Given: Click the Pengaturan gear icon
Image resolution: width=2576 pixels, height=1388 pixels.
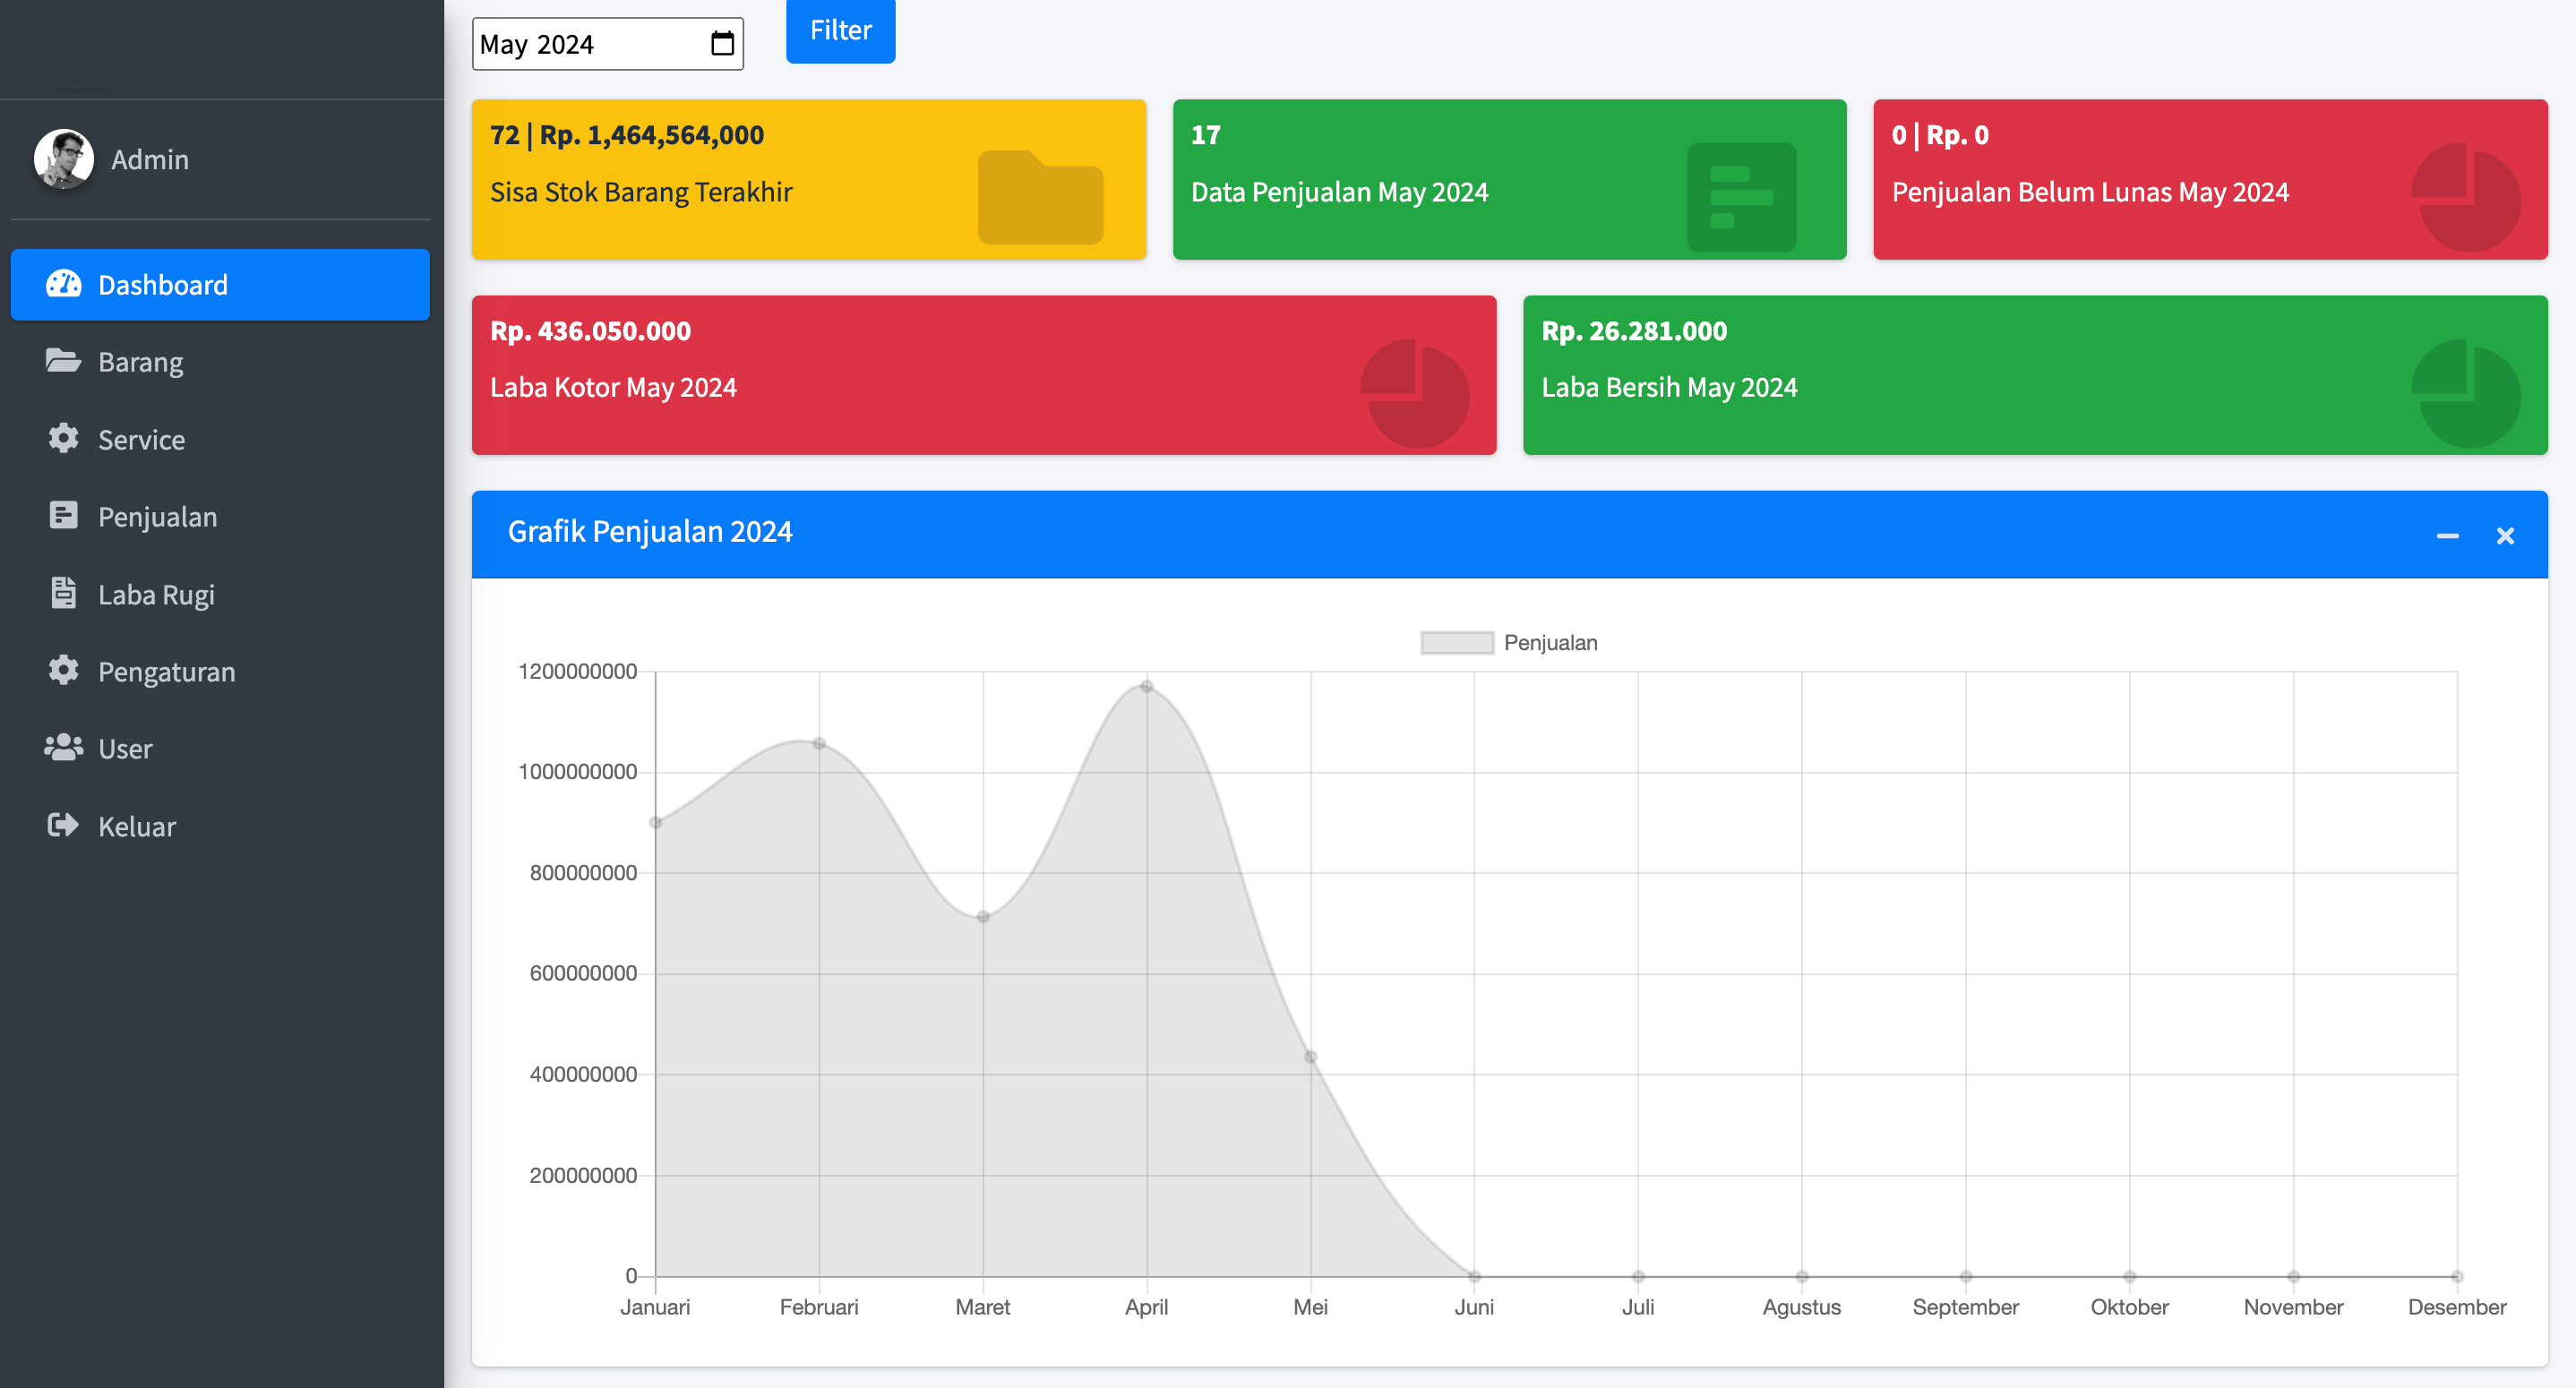Looking at the screenshot, I should (x=63, y=671).
